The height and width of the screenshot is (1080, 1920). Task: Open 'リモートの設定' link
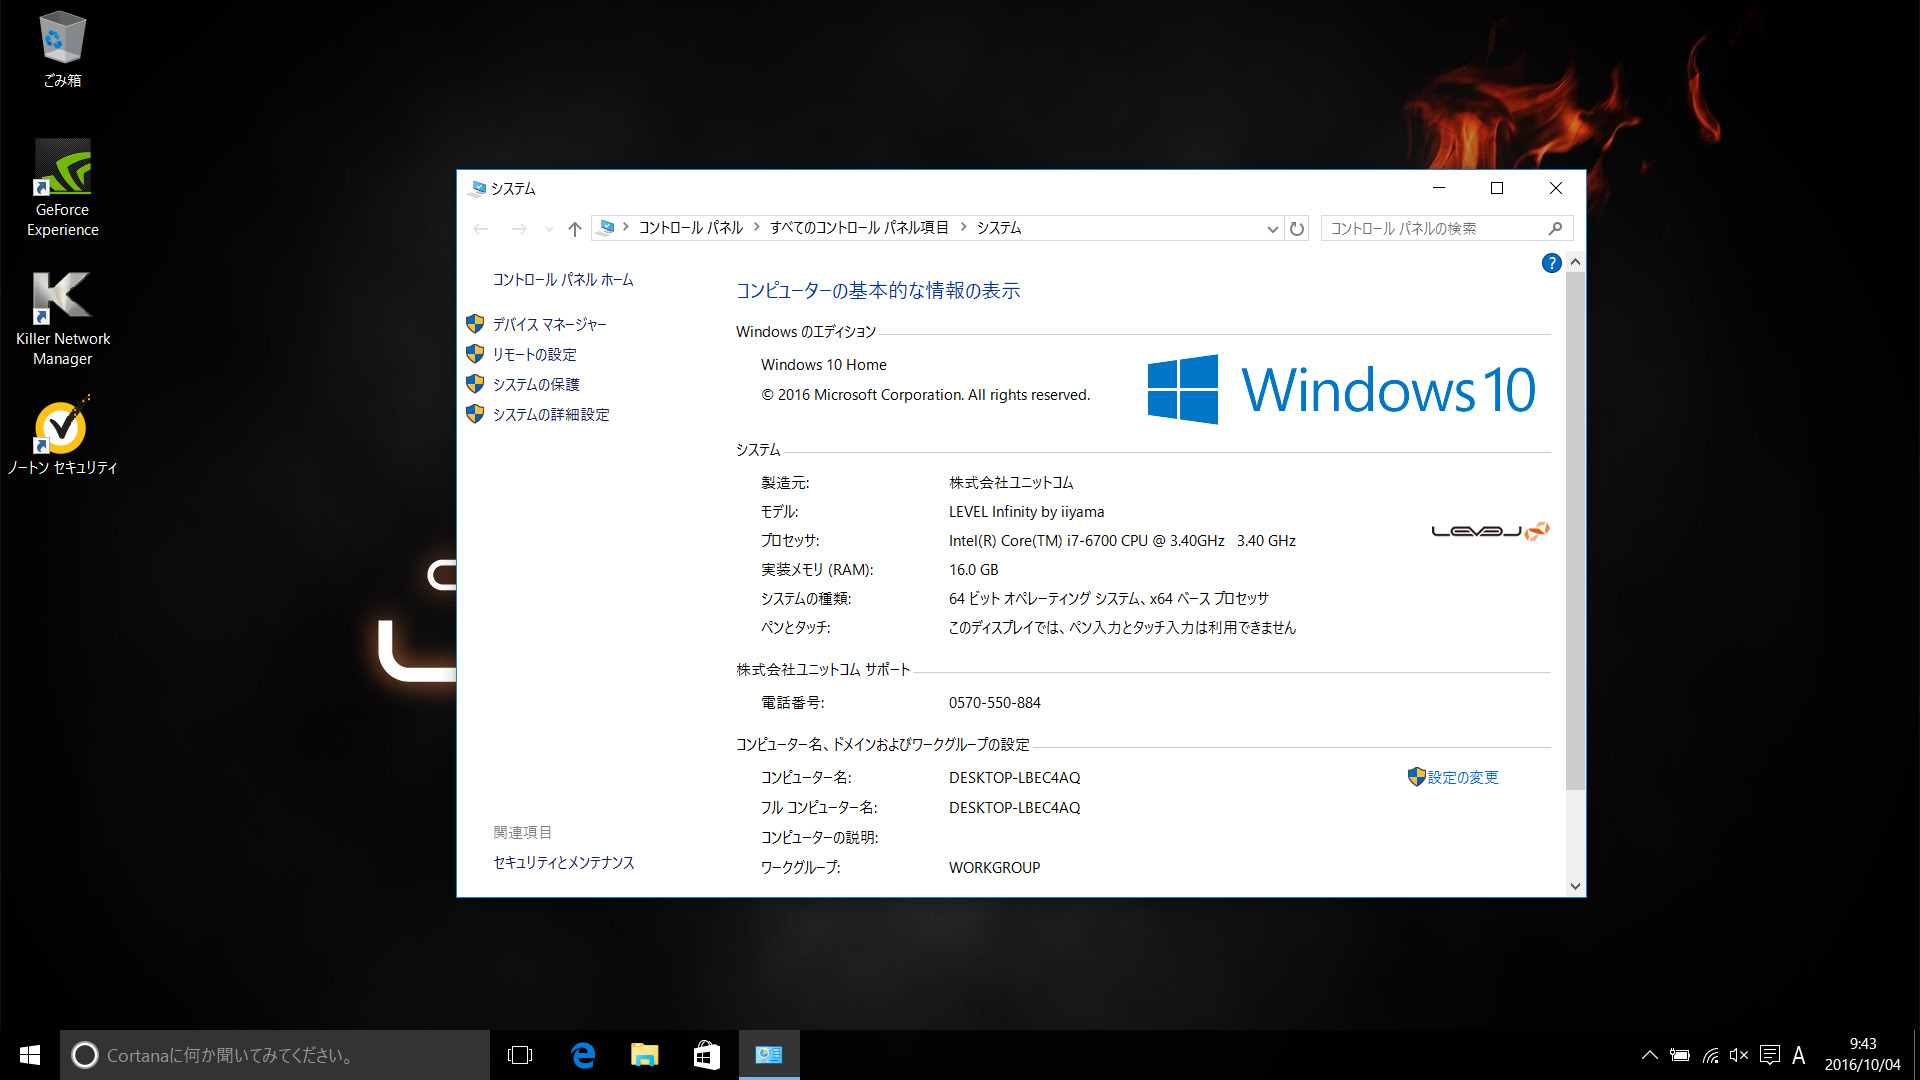[x=534, y=355]
